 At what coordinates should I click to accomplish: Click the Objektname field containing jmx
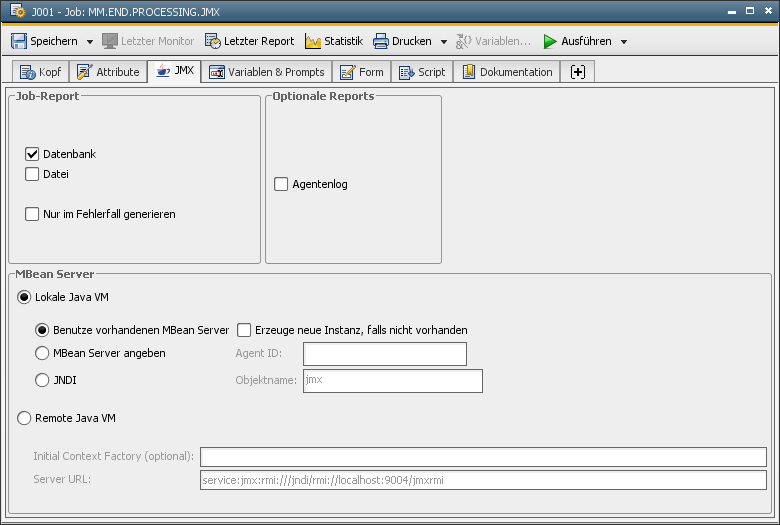(393, 381)
